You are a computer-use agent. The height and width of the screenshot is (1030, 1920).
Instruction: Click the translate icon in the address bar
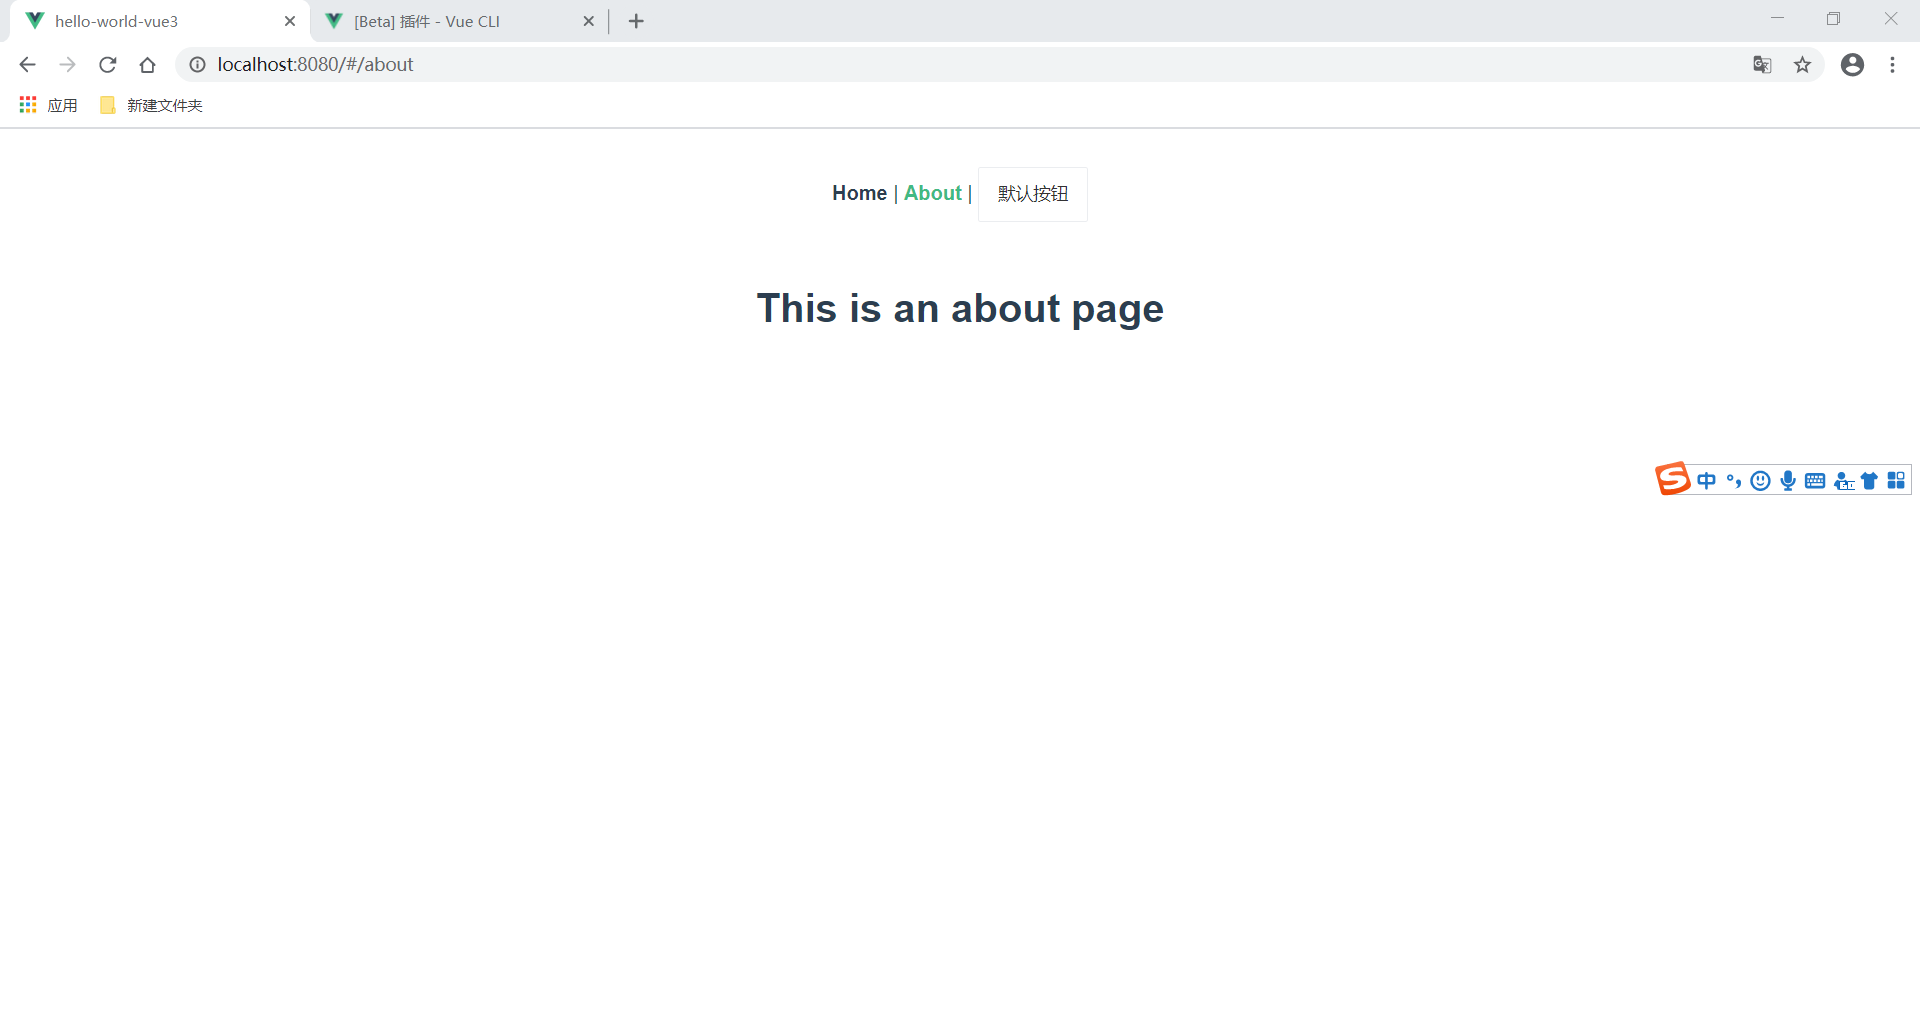(1762, 64)
